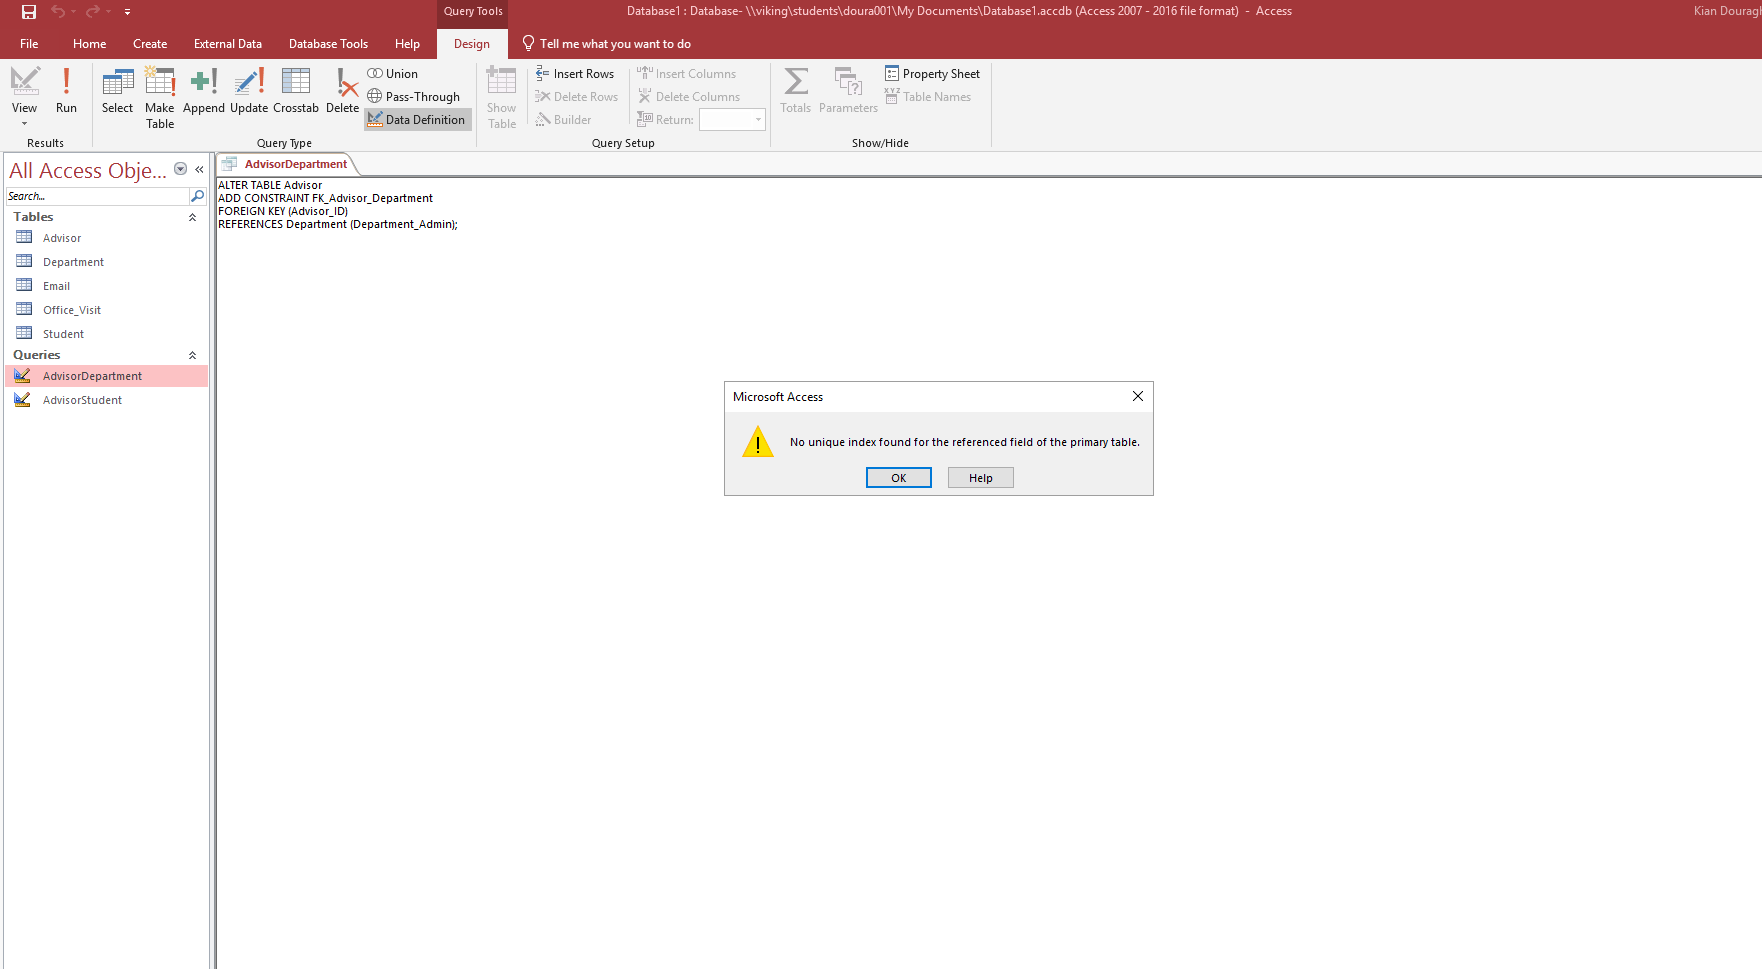This screenshot has height=969, width=1762.
Task: Toggle Table Names display
Action: (x=928, y=97)
